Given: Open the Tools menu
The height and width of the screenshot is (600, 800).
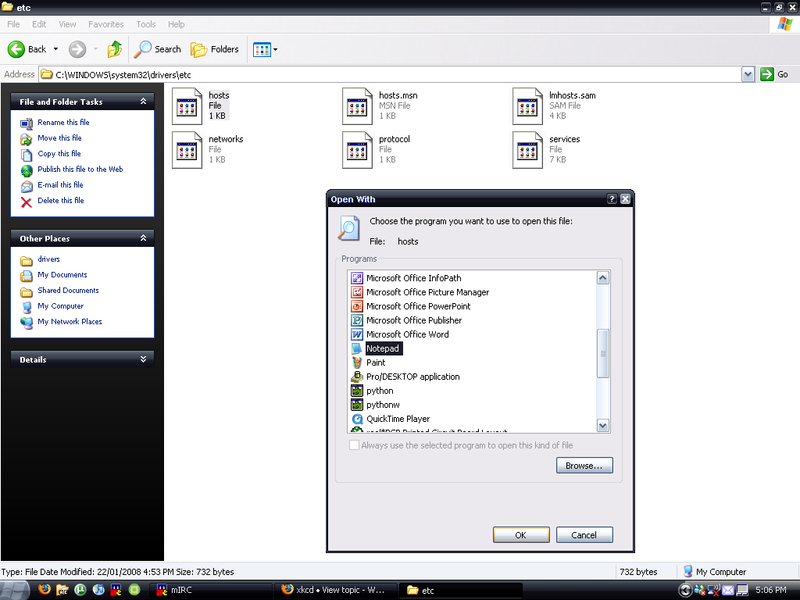Looking at the screenshot, I should point(146,24).
